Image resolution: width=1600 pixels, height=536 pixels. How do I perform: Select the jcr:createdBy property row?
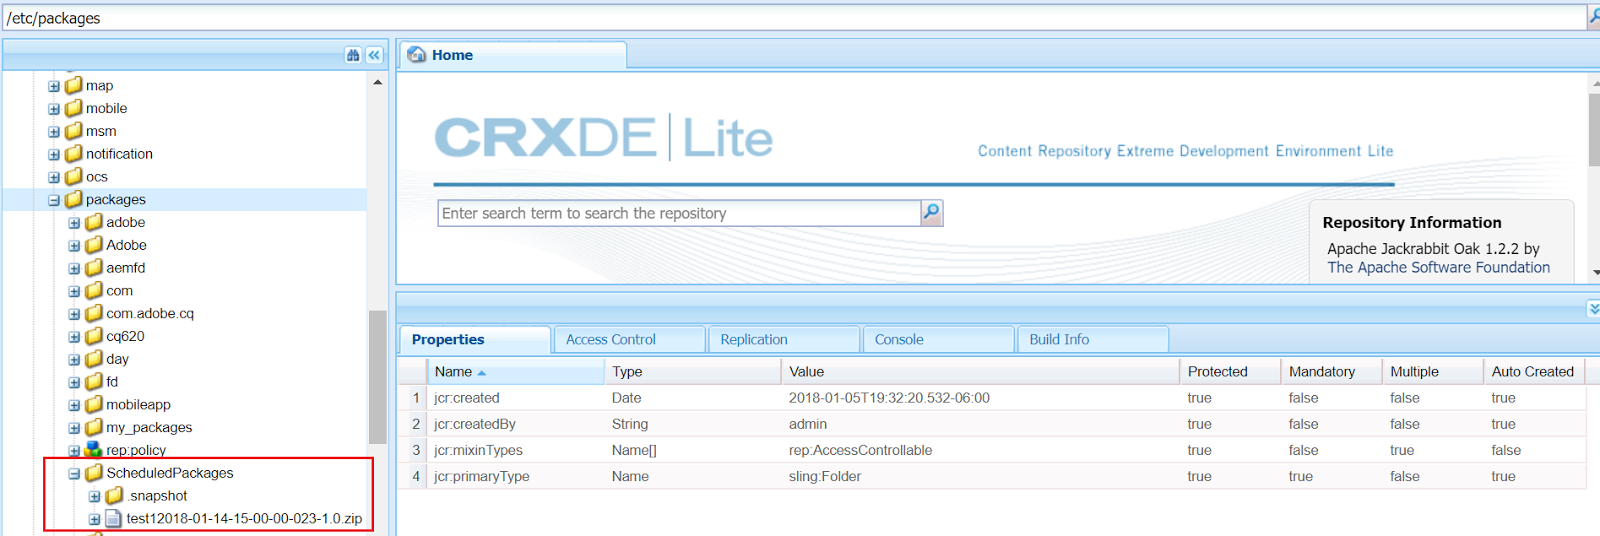coord(992,424)
